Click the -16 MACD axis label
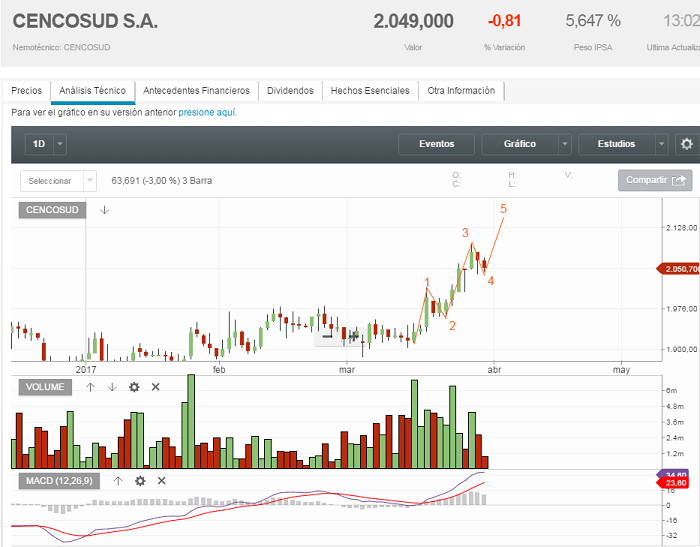Screen dimensions: 700x547 (671, 520)
